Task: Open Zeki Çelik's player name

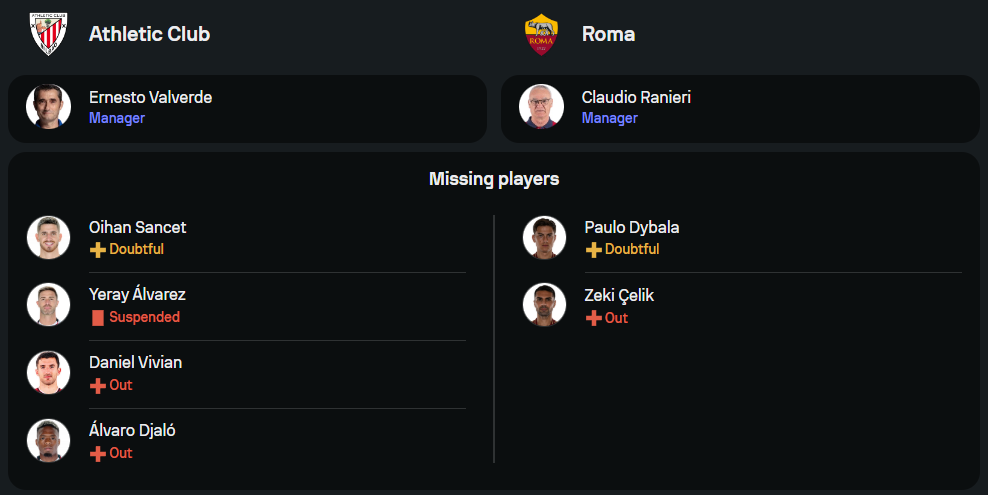Action: (x=619, y=295)
